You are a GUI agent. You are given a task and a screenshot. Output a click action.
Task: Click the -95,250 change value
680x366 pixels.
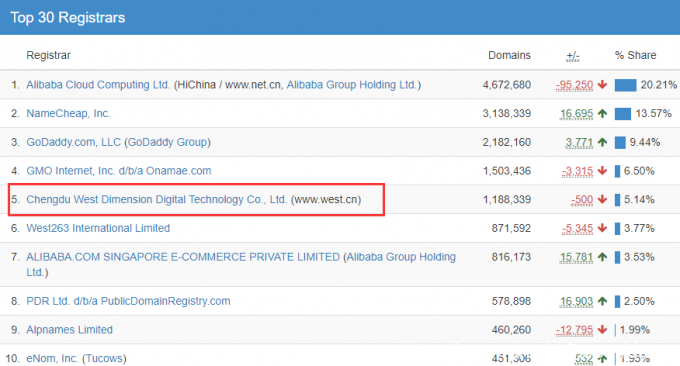pyautogui.click(x=575, y=85)
